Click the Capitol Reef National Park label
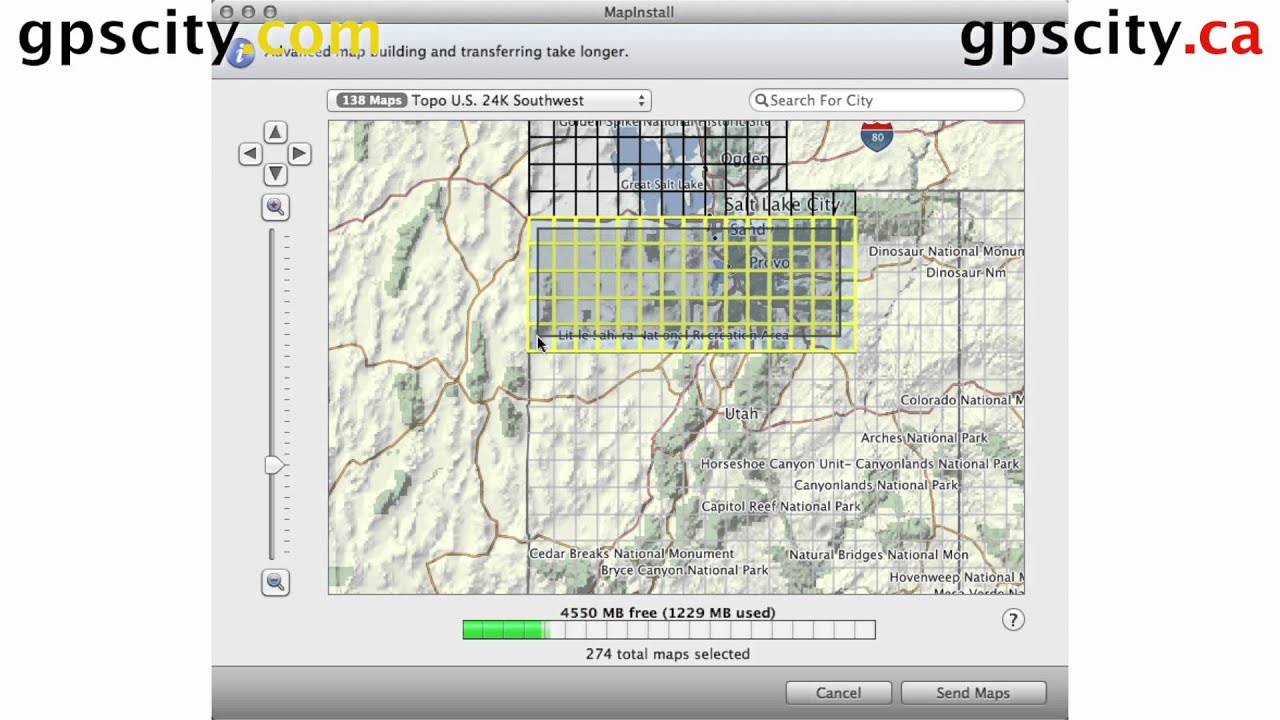 click(x=781, y=507)
